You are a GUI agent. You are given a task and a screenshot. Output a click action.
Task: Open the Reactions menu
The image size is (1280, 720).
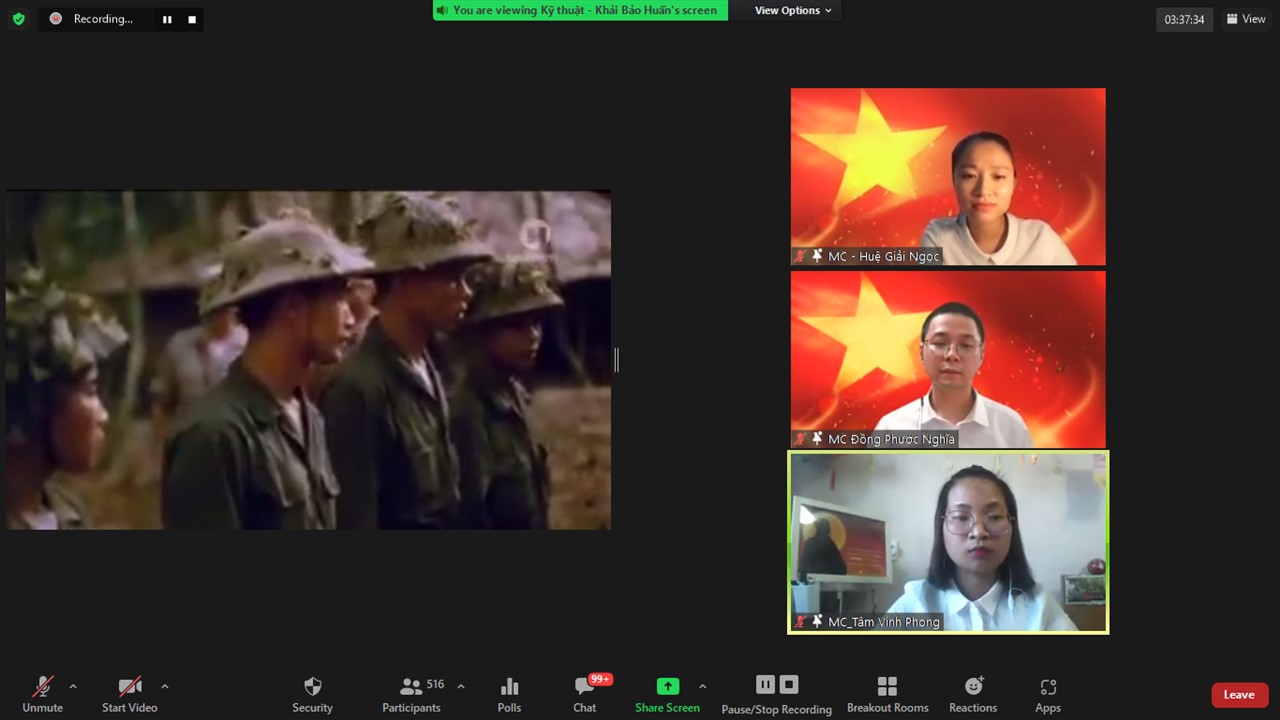973,694
